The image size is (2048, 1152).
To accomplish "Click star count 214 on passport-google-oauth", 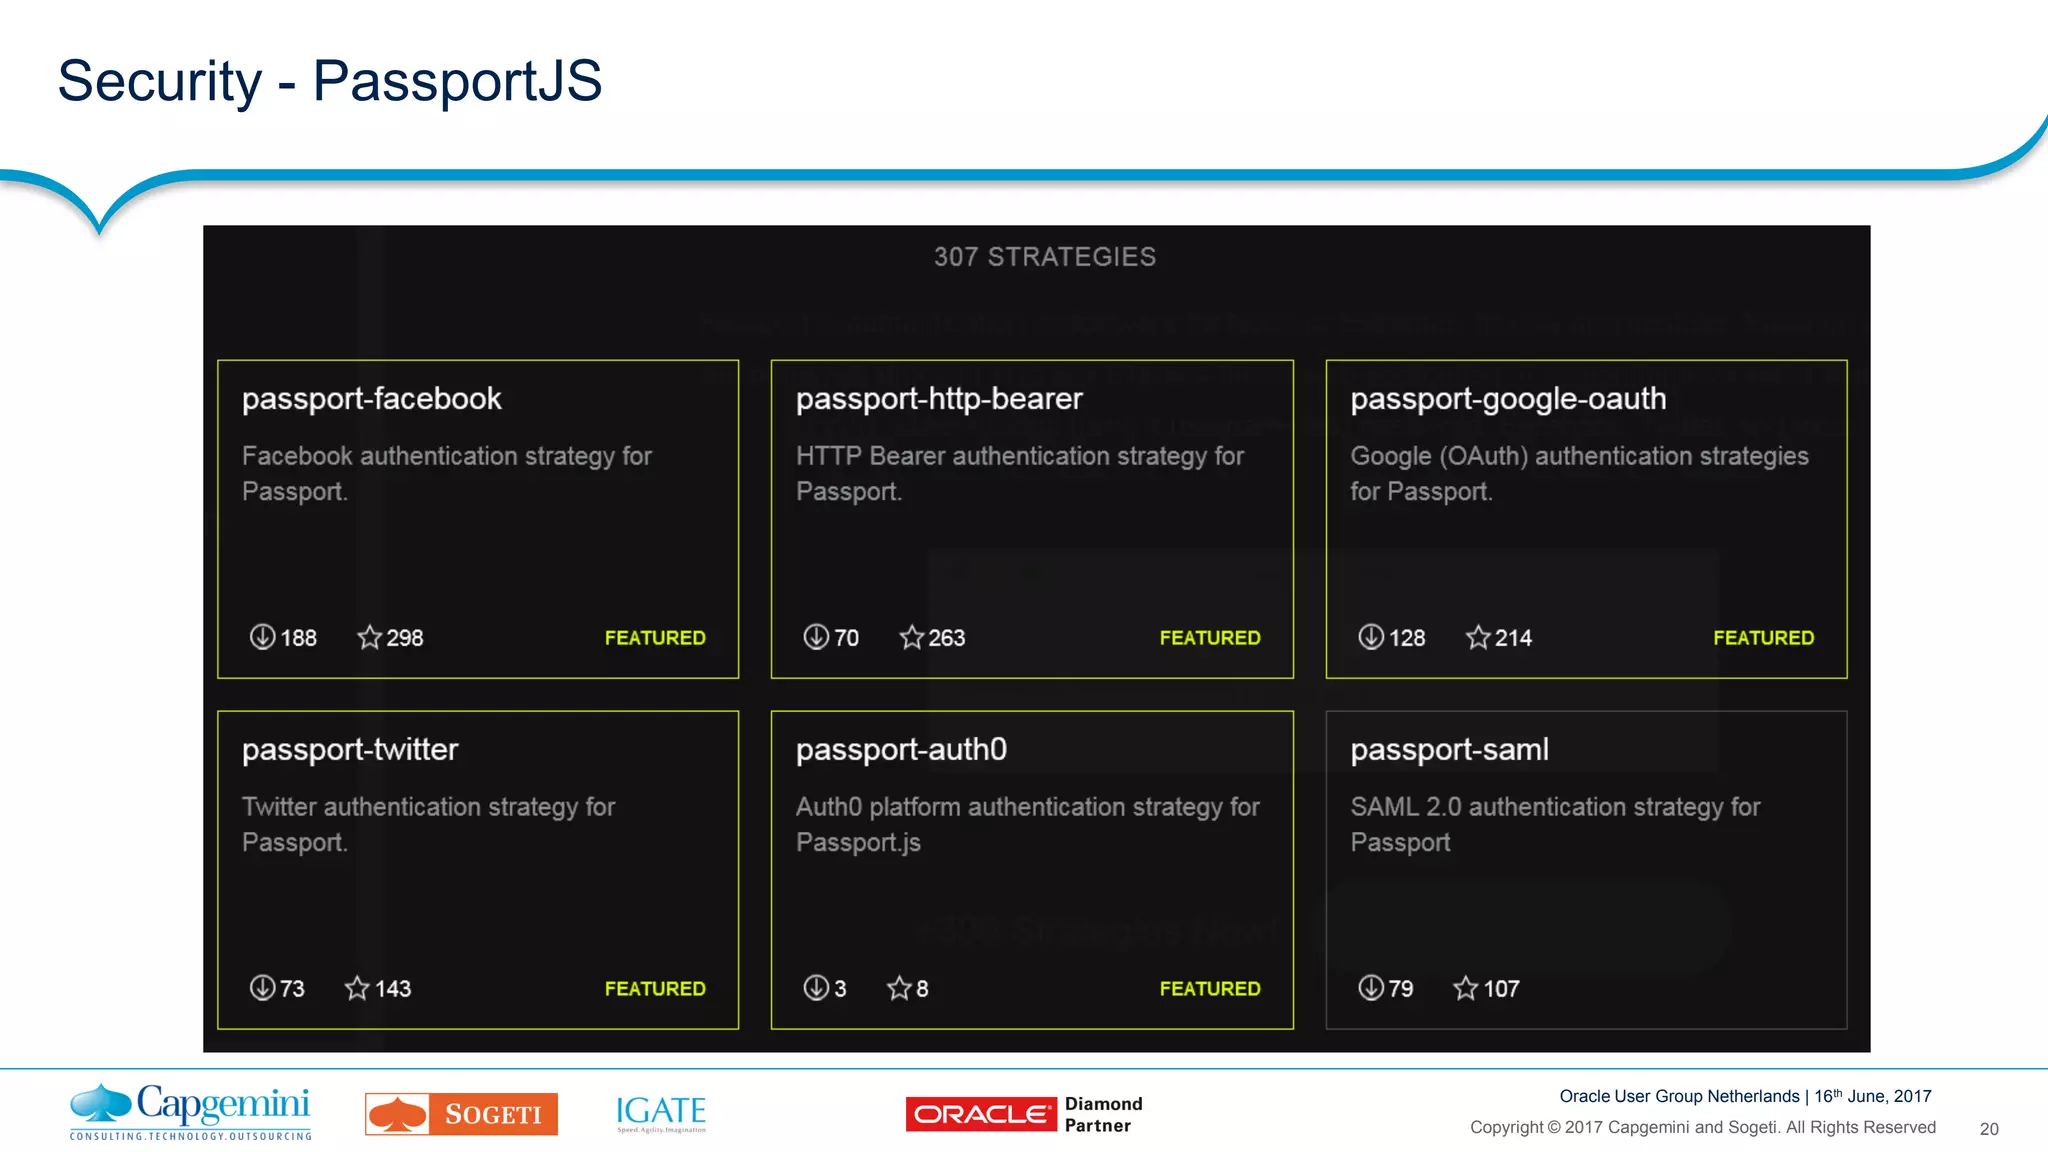I will [1513, 638].
